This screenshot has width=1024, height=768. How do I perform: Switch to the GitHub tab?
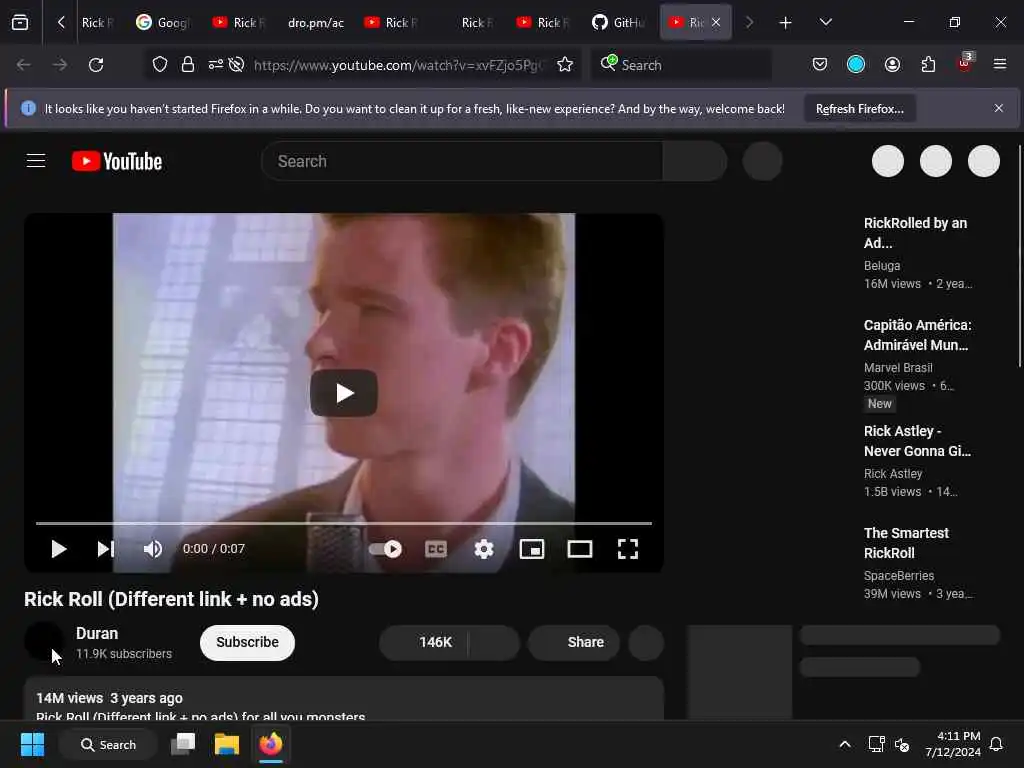coord(618,23)
